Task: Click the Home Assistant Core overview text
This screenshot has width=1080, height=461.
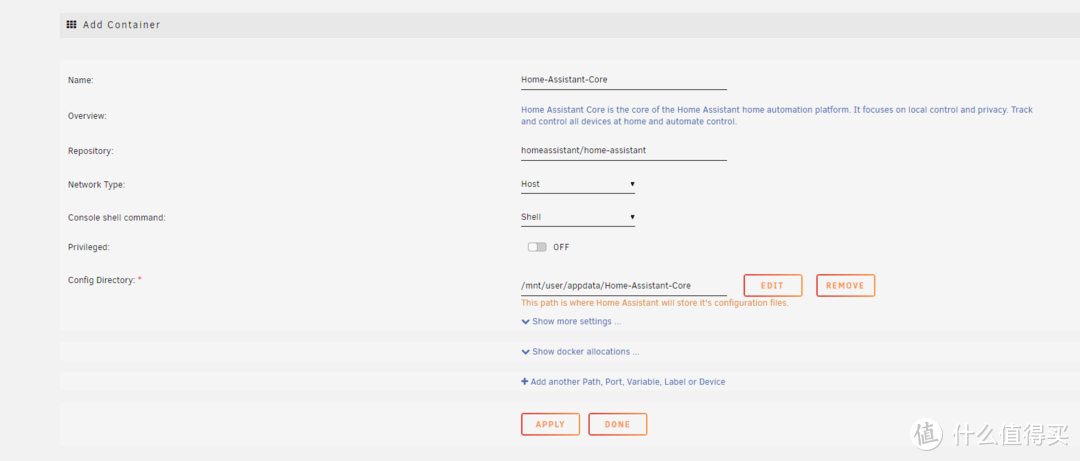Action: click(x=777, y=116)
